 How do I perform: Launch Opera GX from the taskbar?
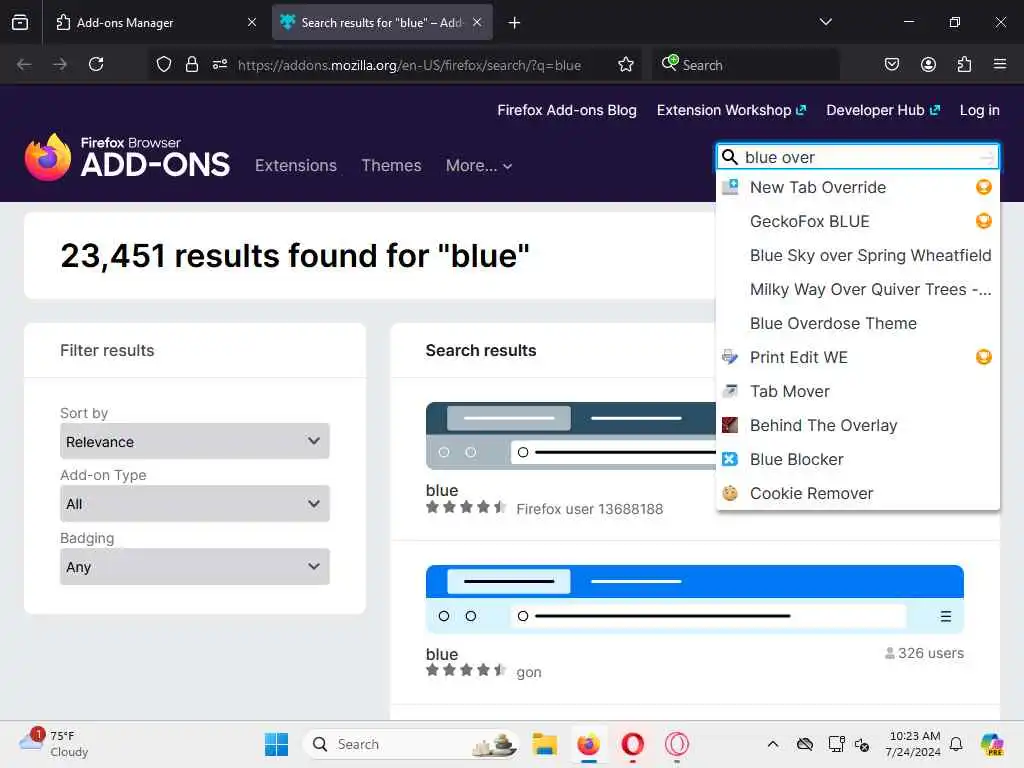[677, 744]
